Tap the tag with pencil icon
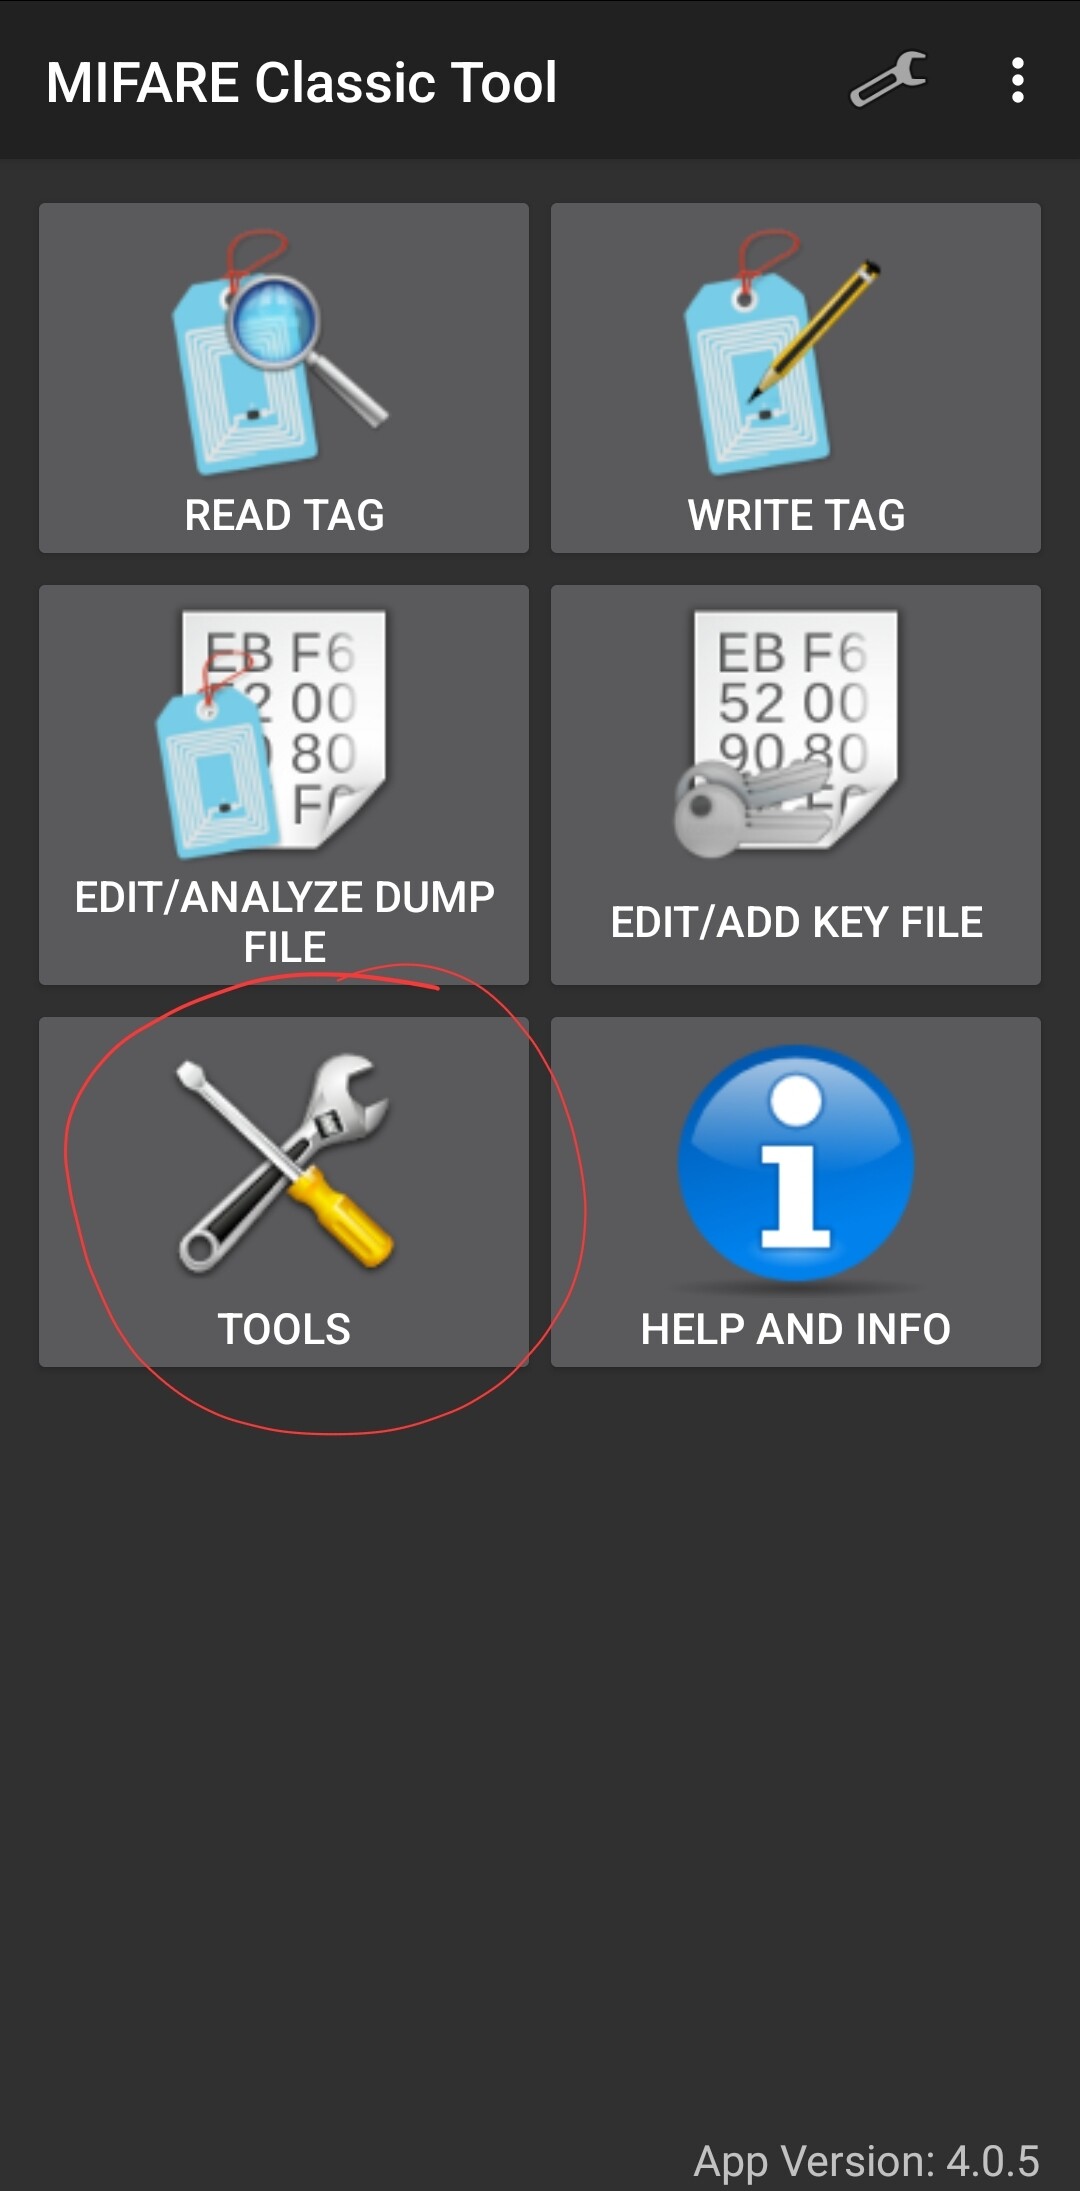This screenshot has height=2191, width=1080. [783, 352]
